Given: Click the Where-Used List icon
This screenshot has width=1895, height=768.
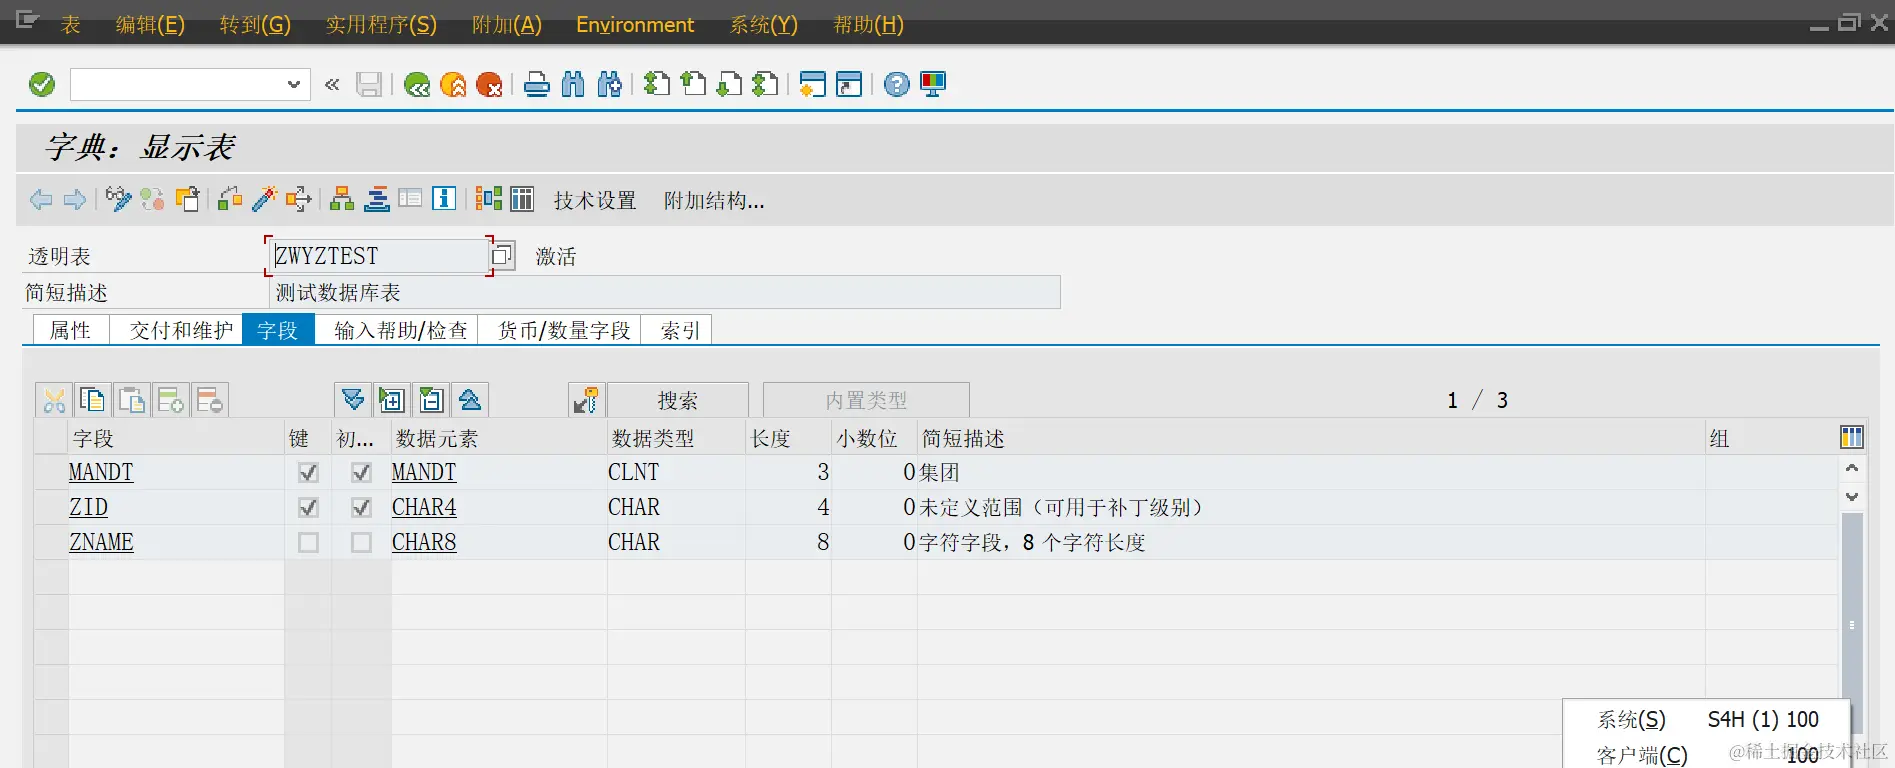Looking at the screenshot, I should click(298, 199).
